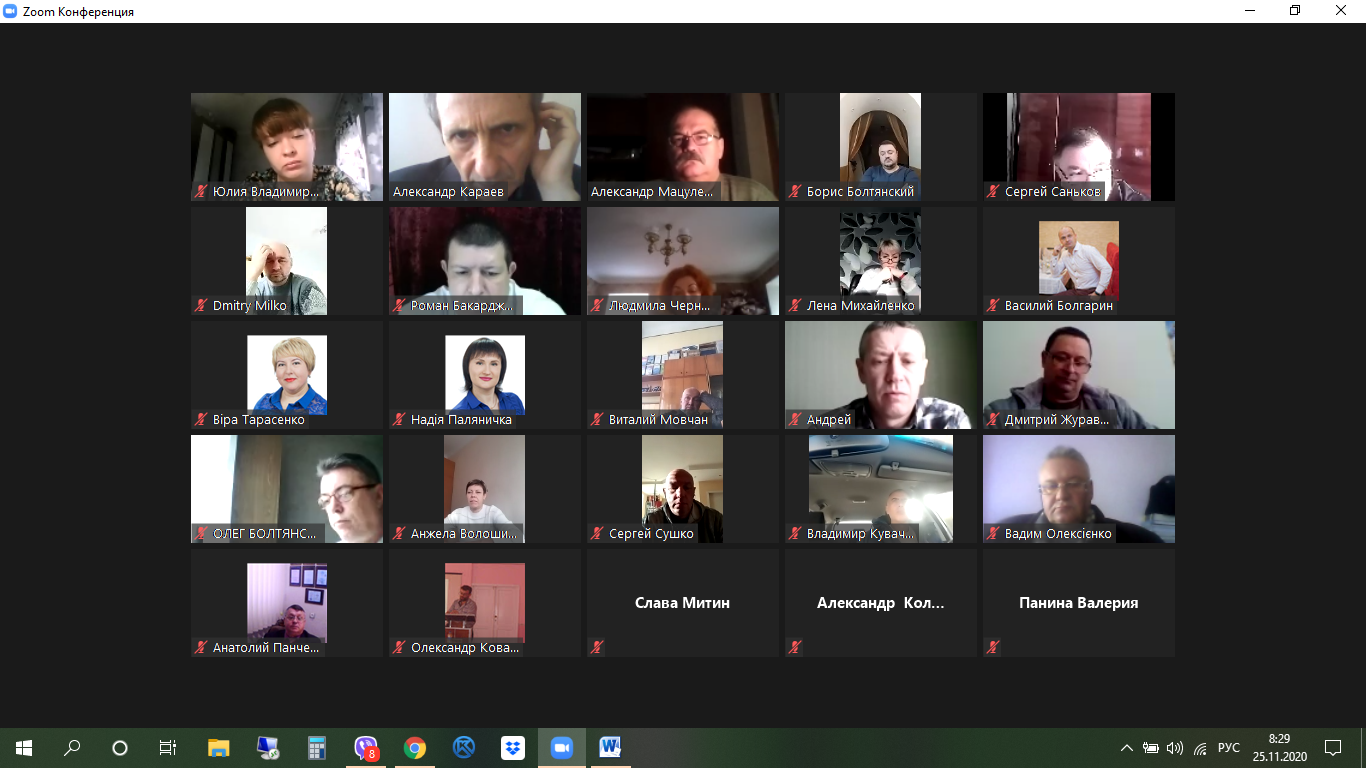Select the muted mic icon by Дмитрий Журав...
1366x768 pixels.
click(993, 420)
